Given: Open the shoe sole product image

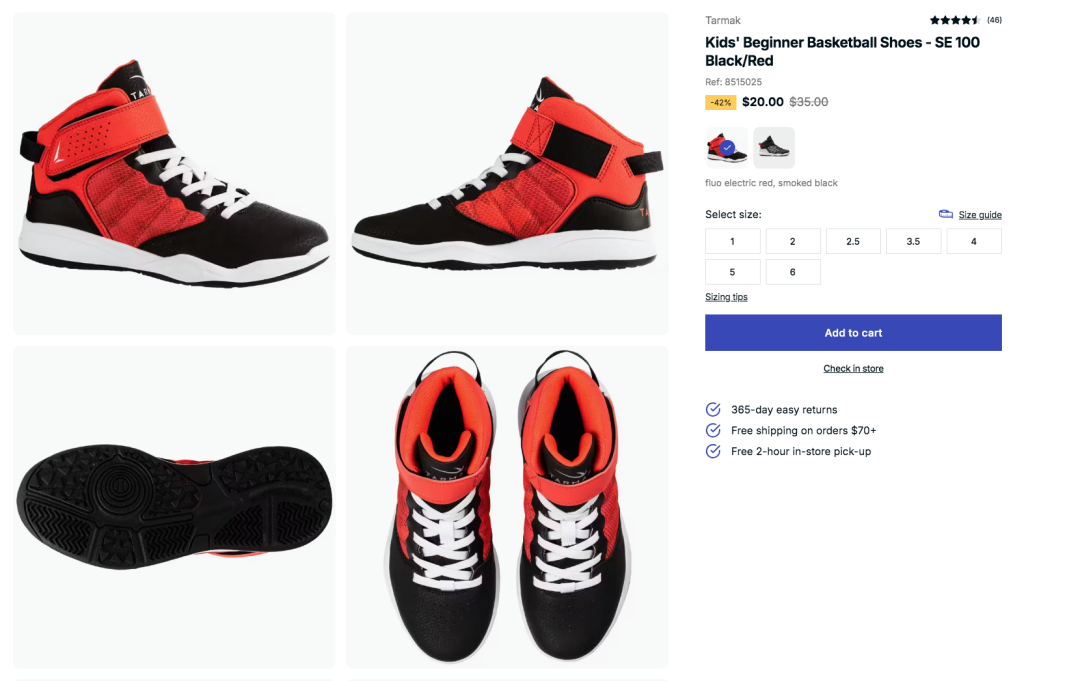Looking at the screenshot, I should [174, 507].
